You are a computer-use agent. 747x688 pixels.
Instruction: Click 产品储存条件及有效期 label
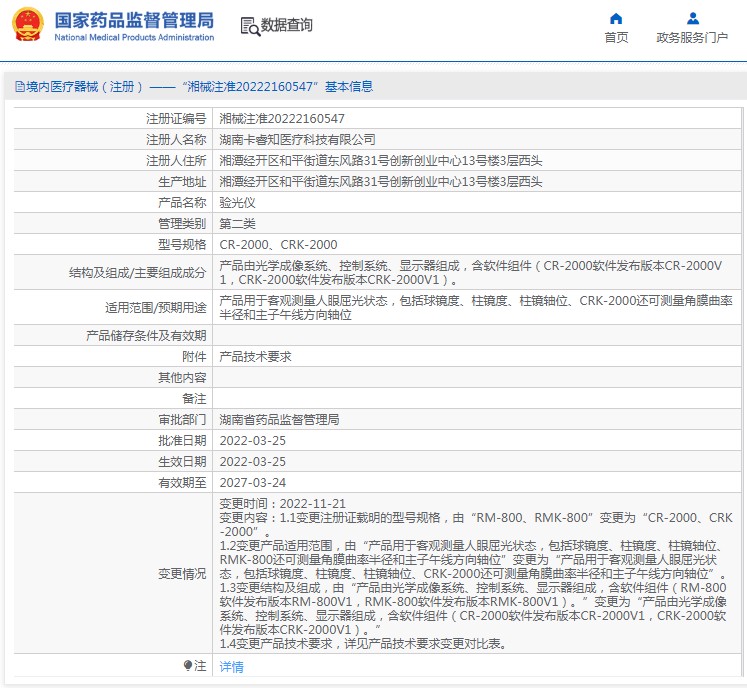pyautogui.click(x=146, y=335)
